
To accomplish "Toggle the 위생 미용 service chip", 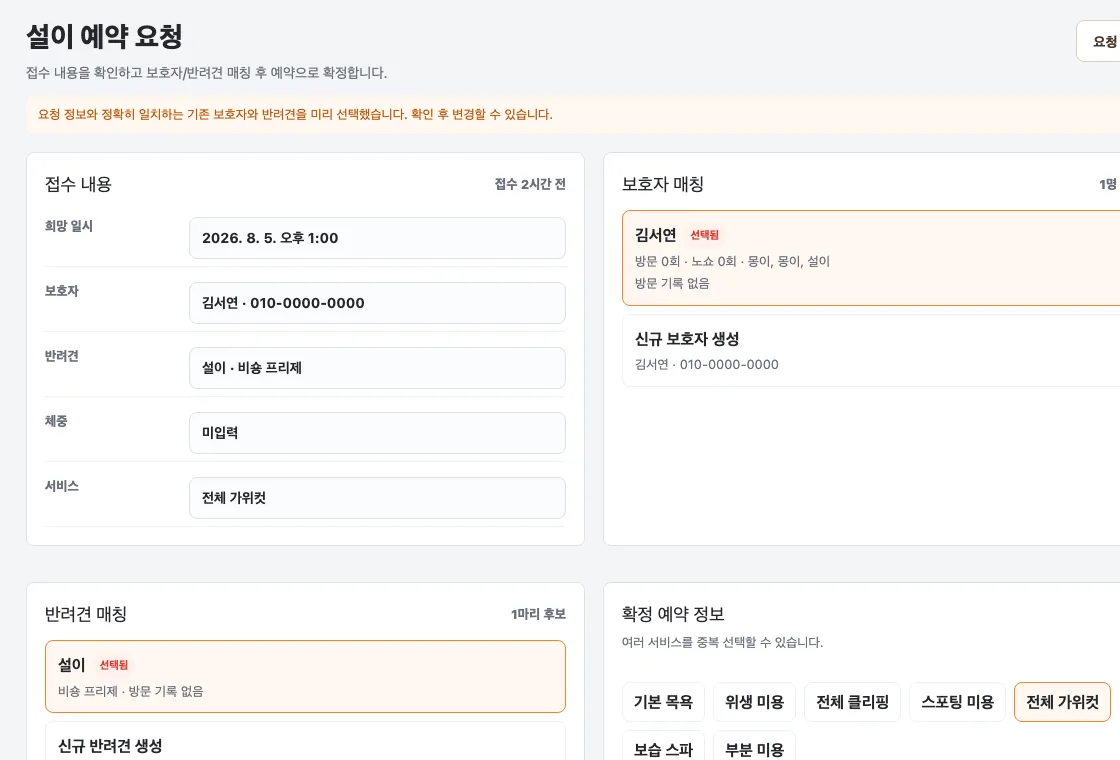I will [x=754, y=702].
